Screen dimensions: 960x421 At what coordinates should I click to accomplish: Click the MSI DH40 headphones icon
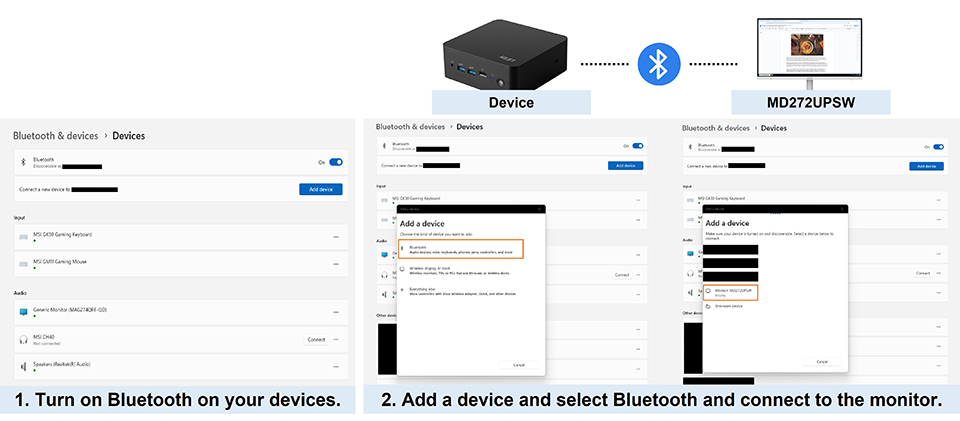(x=23, y=340)
